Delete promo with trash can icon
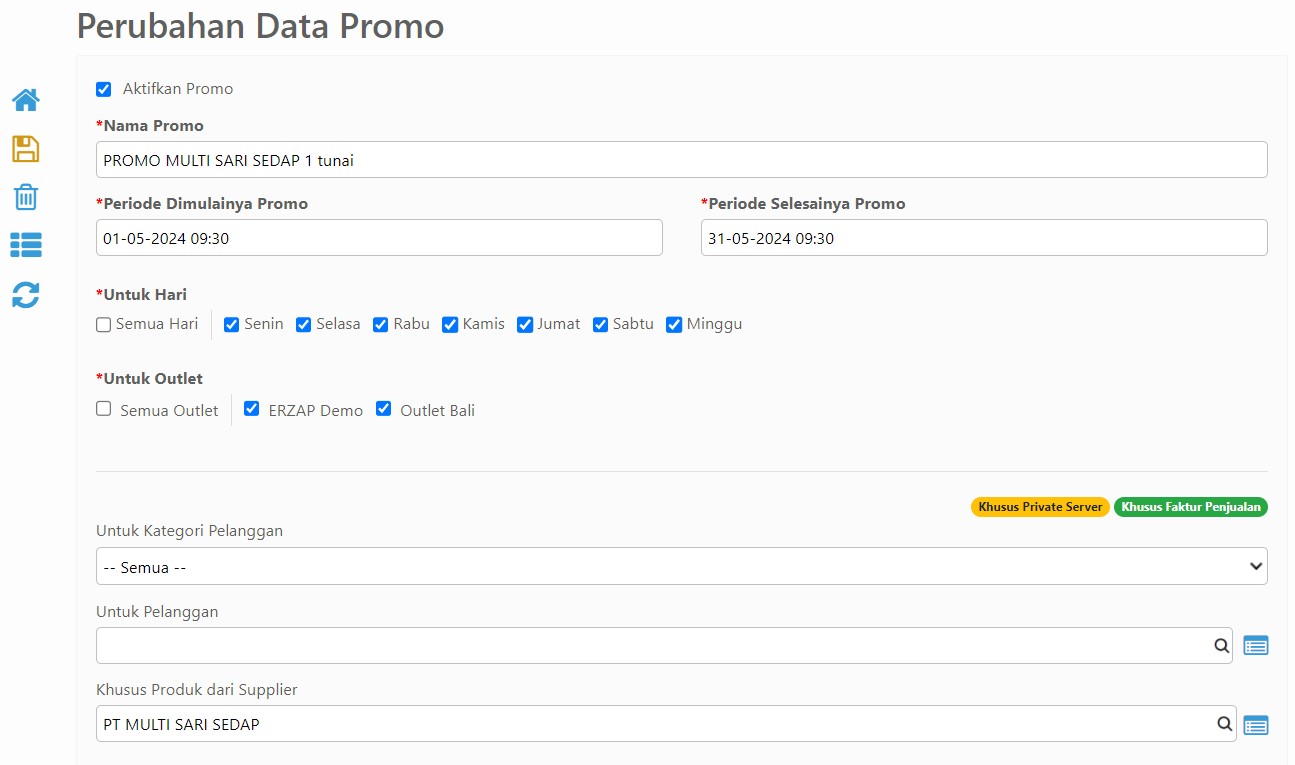Image resolution: width=1295 pixels, height=765 pixels. [x=26, y=197]
